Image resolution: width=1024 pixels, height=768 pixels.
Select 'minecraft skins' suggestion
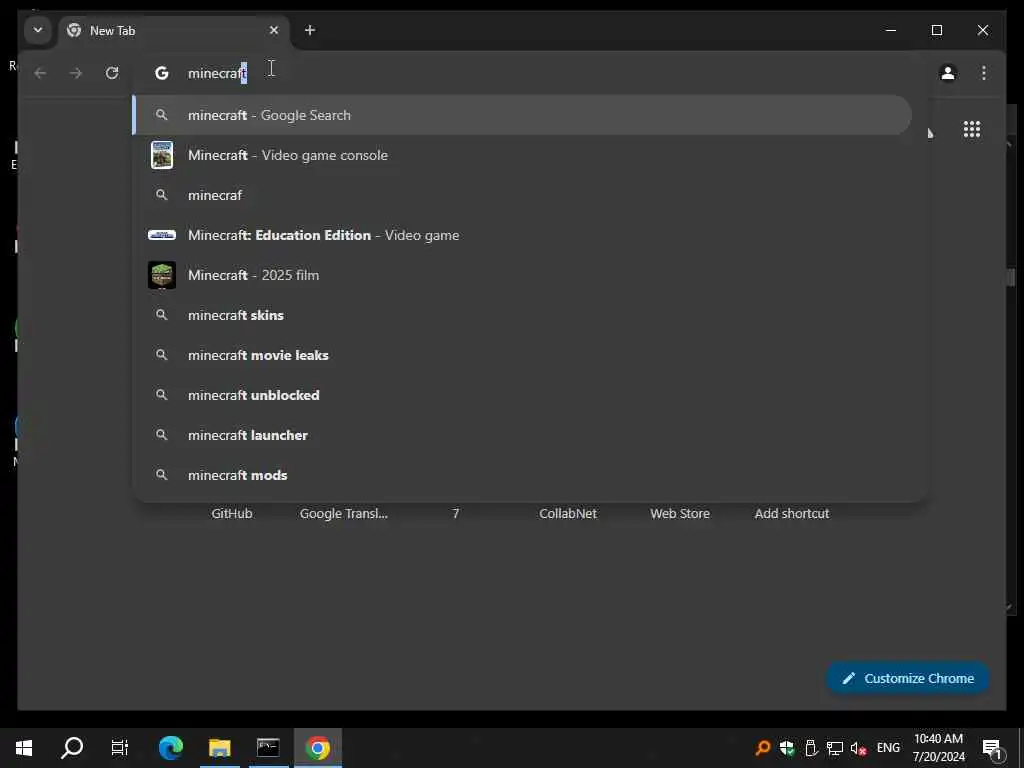522,315
